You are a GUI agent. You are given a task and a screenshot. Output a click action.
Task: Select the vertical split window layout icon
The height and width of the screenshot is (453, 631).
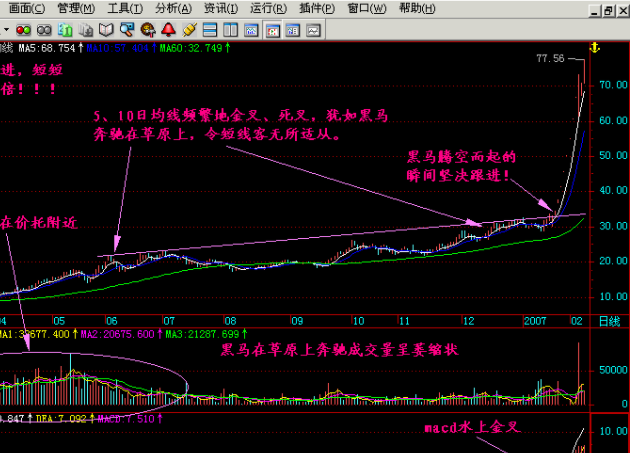tap(231, 30)
